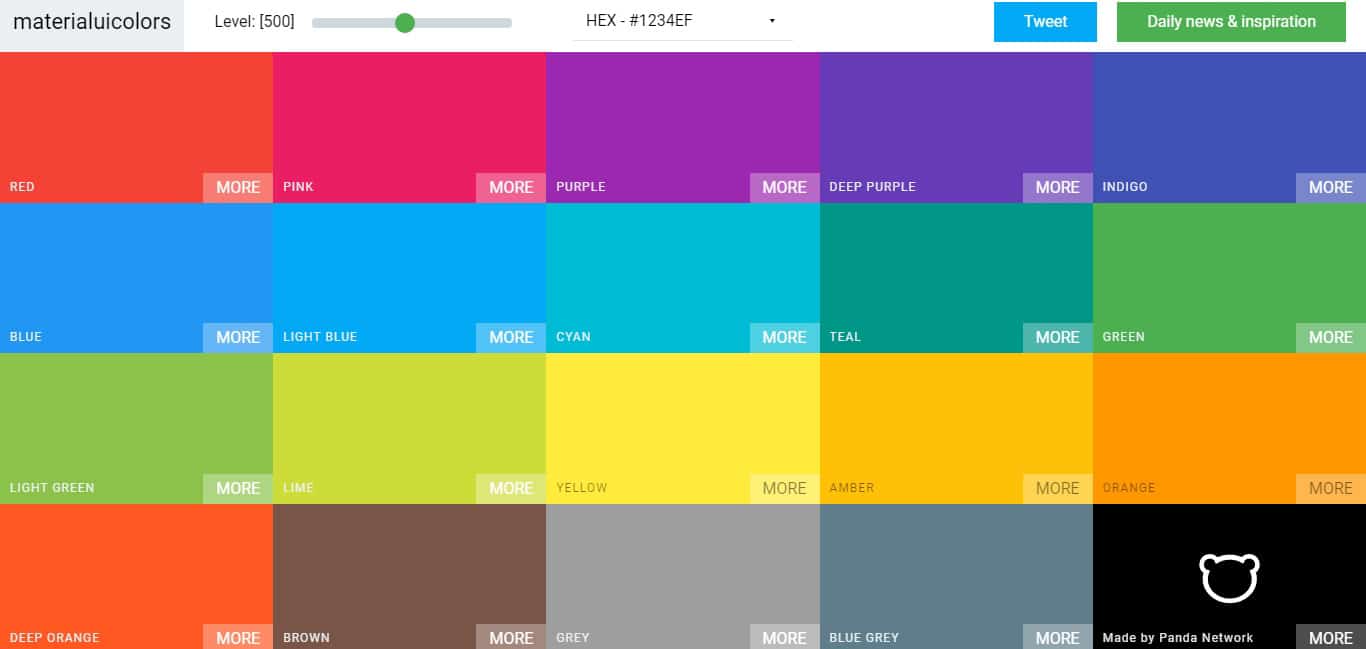Open MORE shades for Lime
The width and height of the screenshot is (1366, 649).
(x=511, y=489)
